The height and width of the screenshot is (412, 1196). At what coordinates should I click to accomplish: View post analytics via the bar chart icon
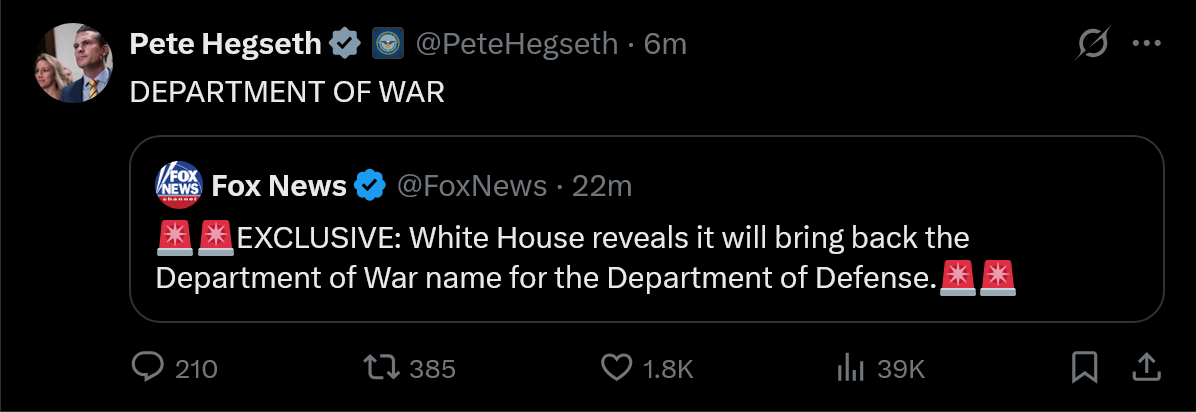[x=849, y=368]
